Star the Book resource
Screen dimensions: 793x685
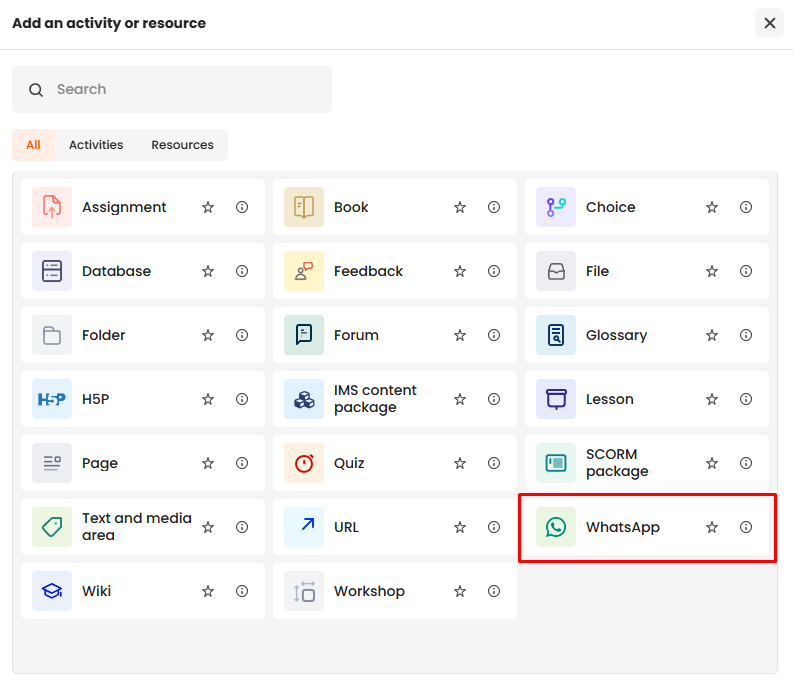pos(460,207)
